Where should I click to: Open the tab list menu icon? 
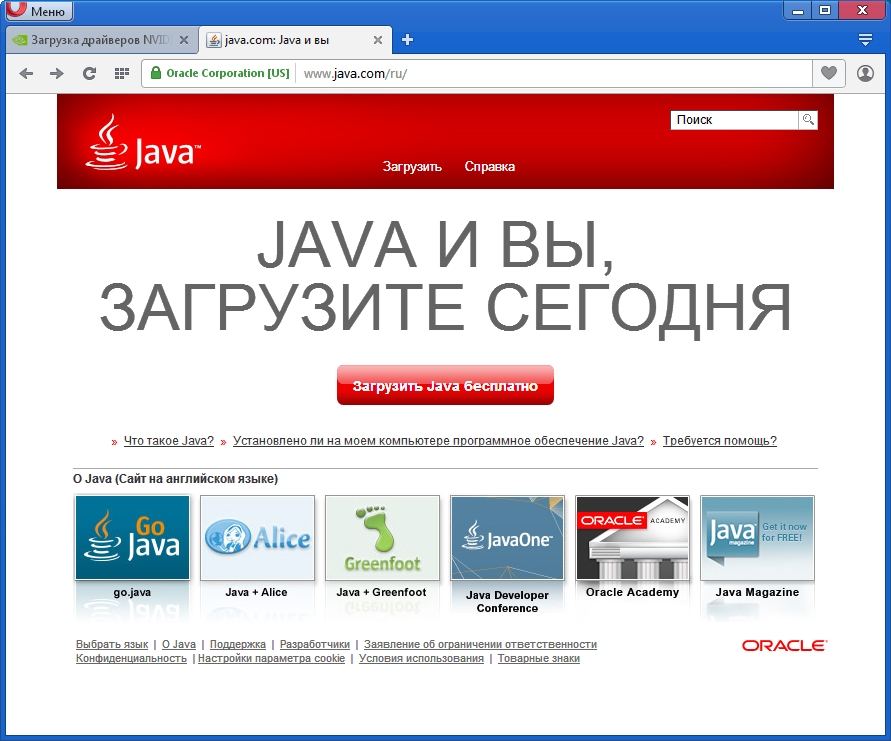(x=865, y=40)
